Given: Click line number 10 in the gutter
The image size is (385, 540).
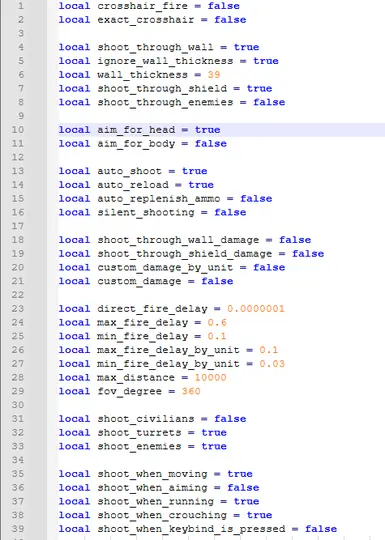Looking at the screenshot, I should click(18, 130).
